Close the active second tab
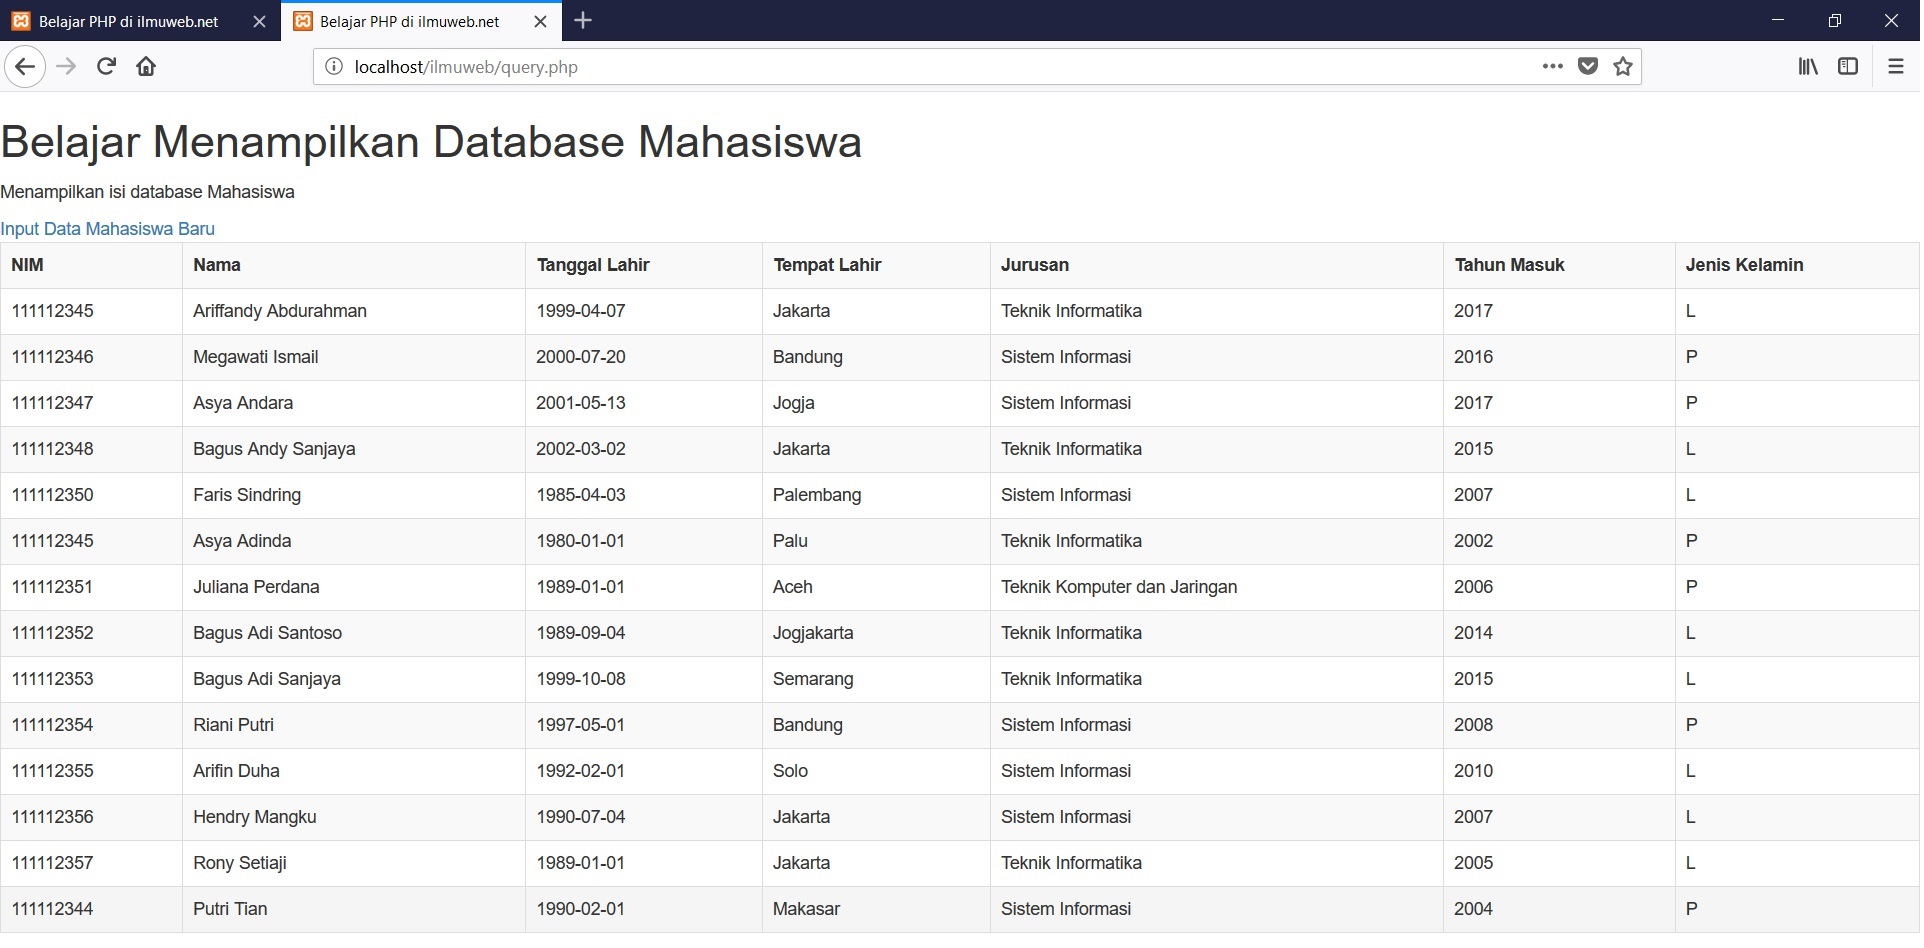The width and height of the screenshot is (1924, 948). 541,21
